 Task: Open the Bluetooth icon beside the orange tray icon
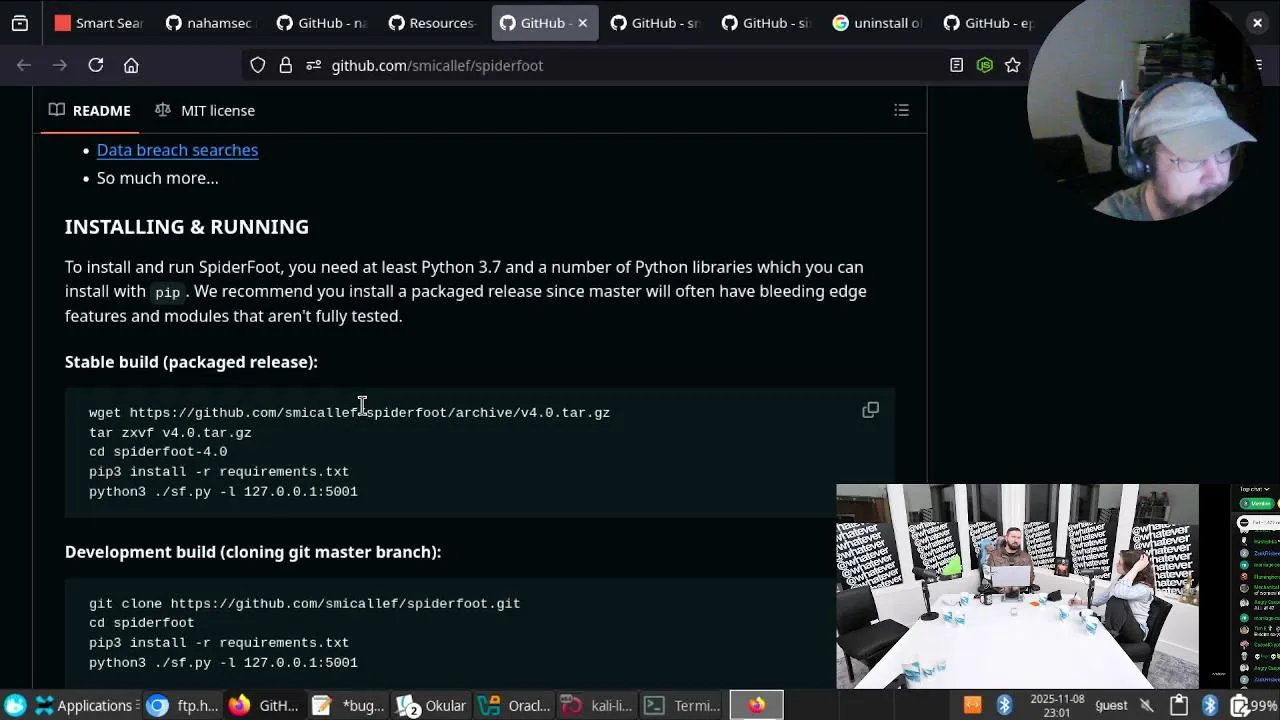(1004, 706)
